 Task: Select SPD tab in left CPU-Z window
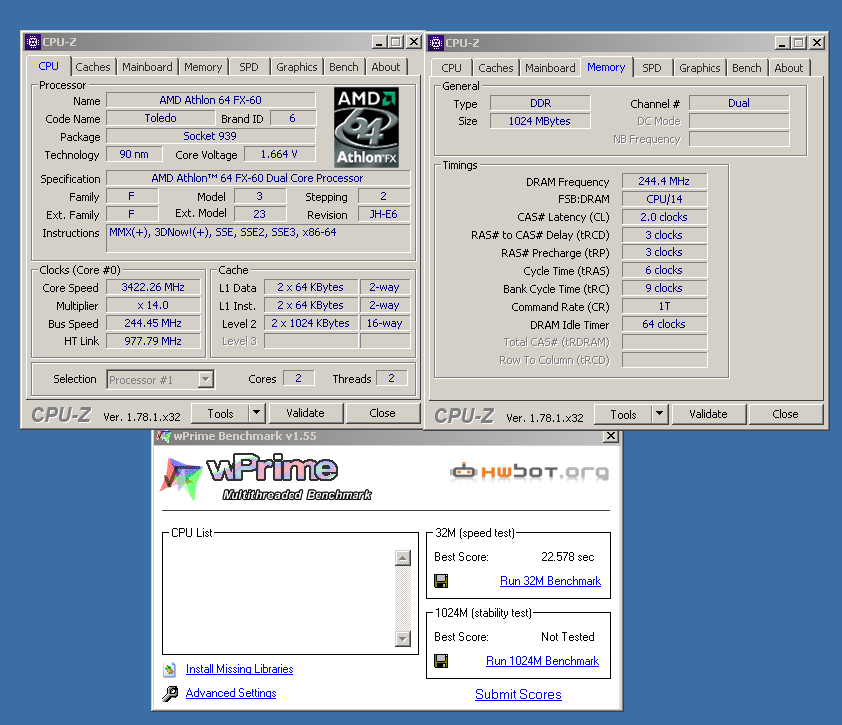(x=249, y=67)
